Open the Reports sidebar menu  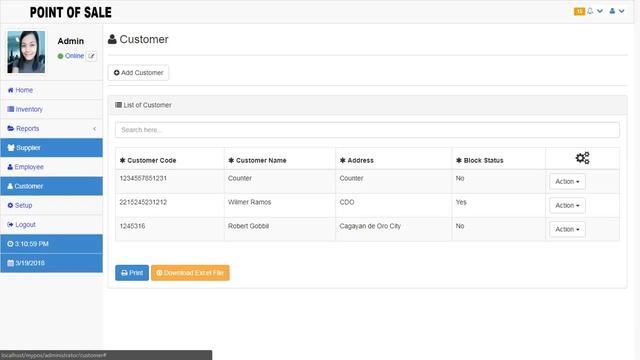(51, 129)
